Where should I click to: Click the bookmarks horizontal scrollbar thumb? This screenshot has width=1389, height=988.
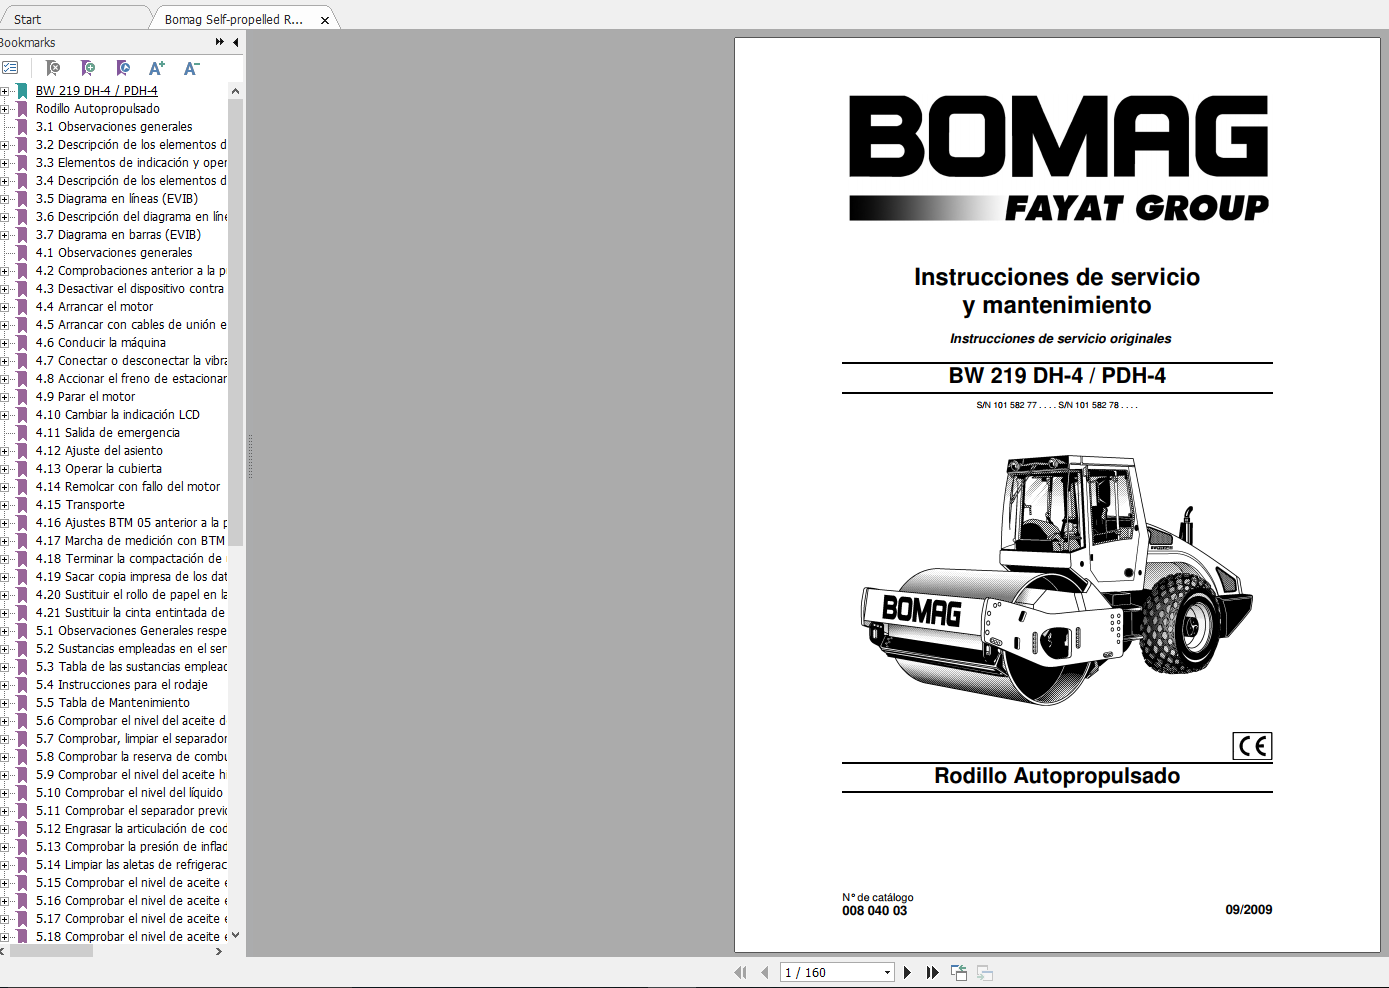coord(51,951)
